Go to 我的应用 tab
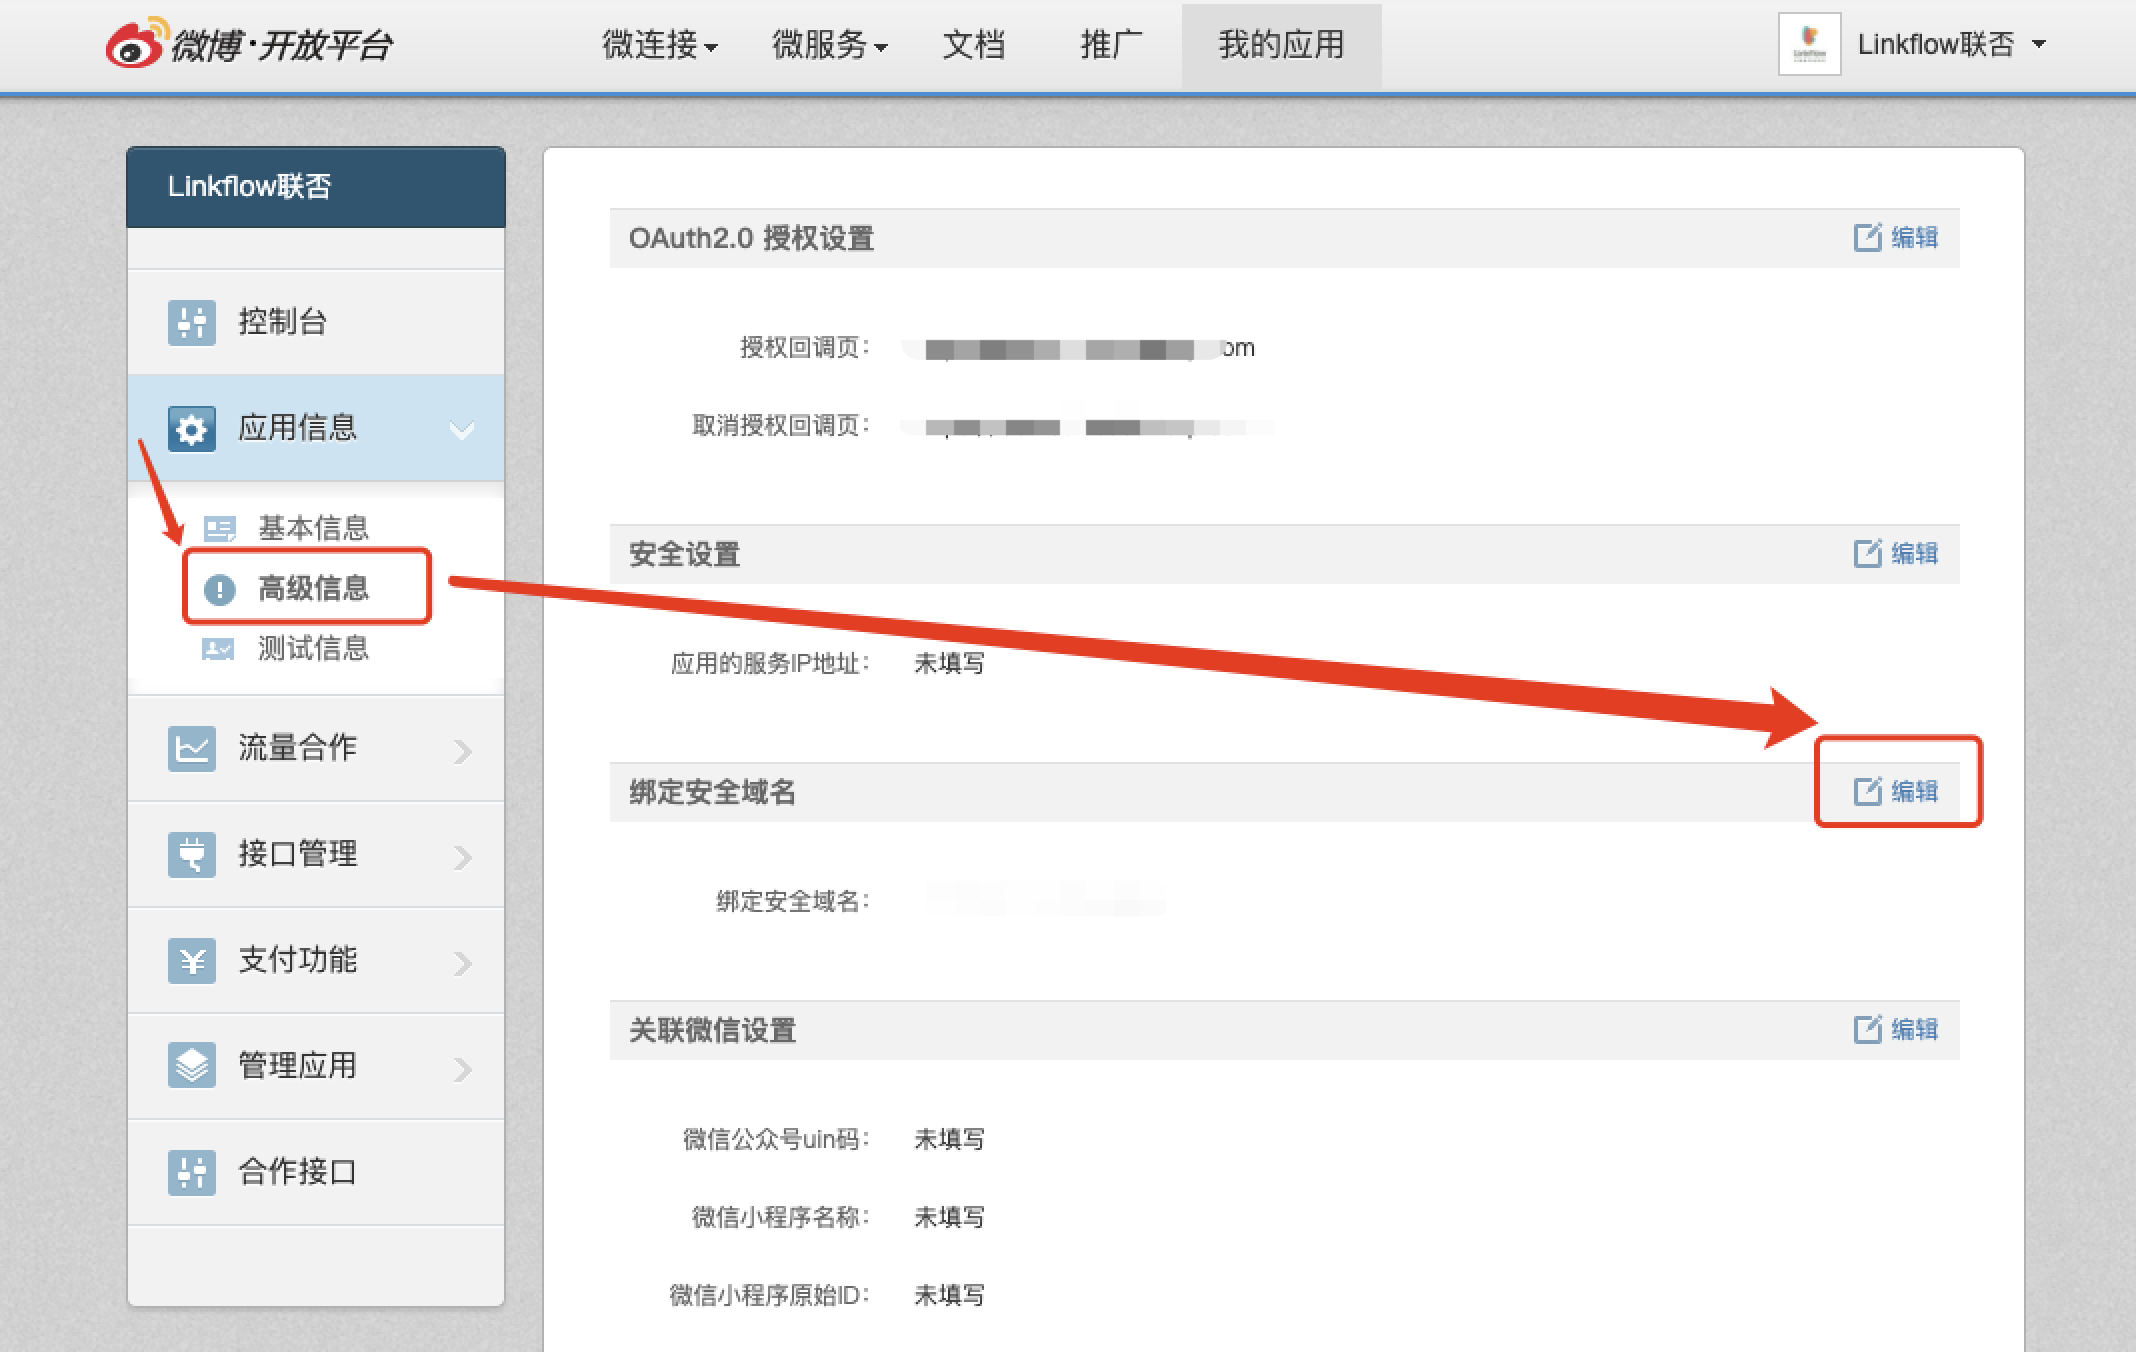 pos(1281,45)
